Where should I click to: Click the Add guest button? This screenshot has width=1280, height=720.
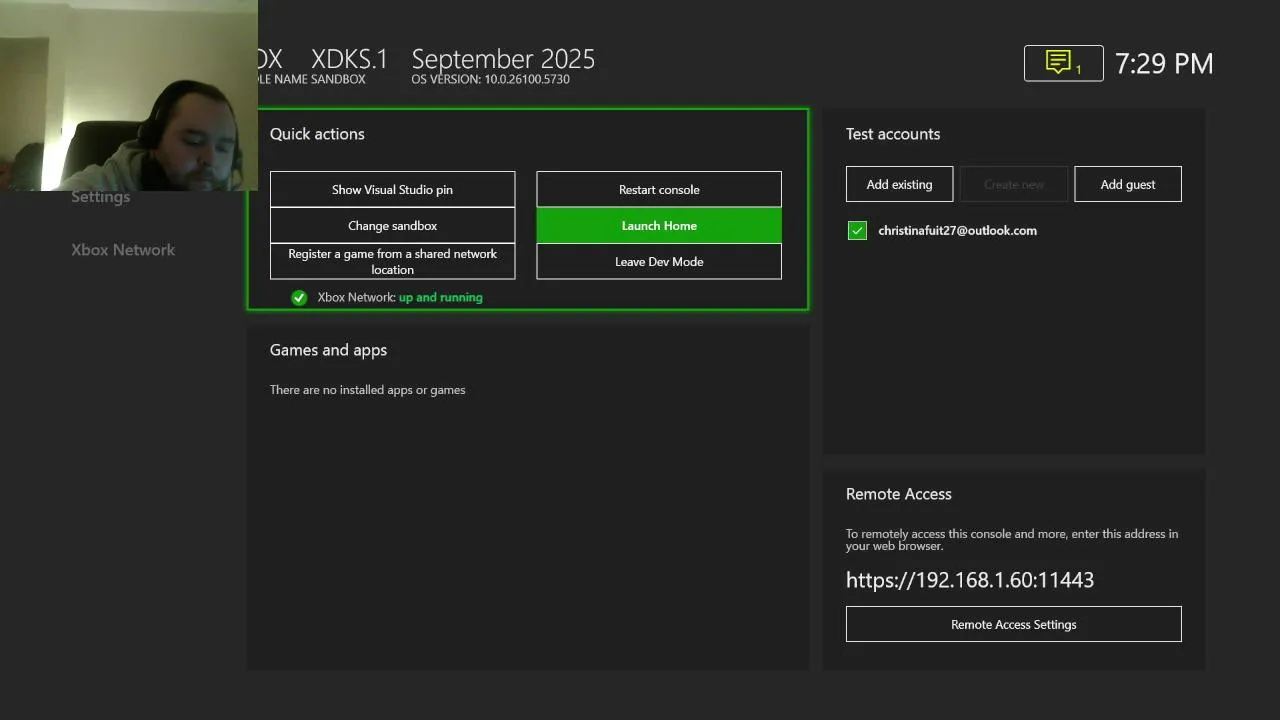[x=1128, y=184]
